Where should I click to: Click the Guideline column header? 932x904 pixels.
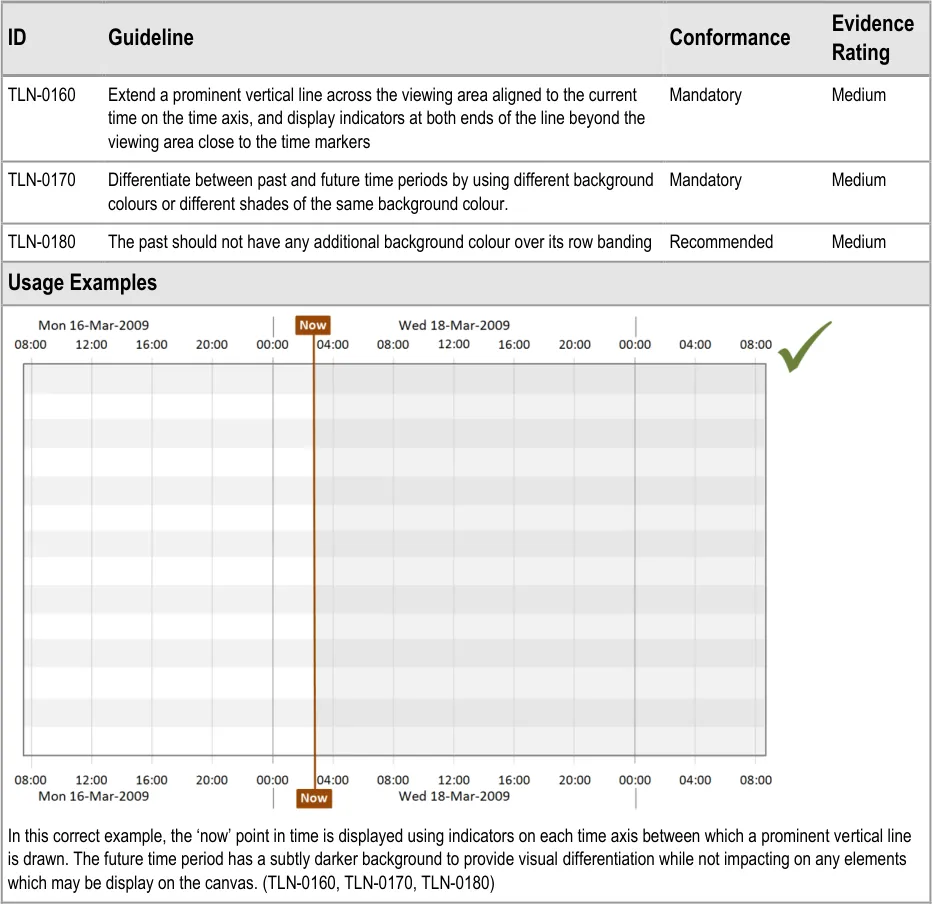coord(150,38)
